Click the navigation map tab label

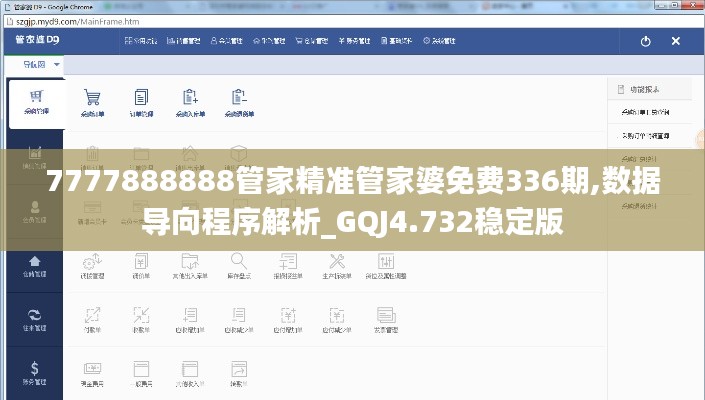[35, 65]
